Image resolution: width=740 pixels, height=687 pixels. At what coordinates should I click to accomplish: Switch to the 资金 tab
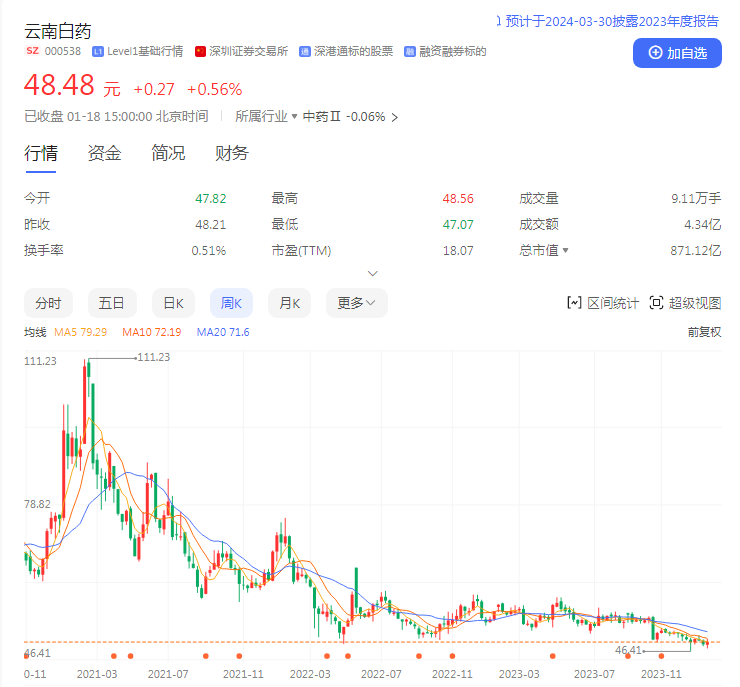(x=104, y=153)
